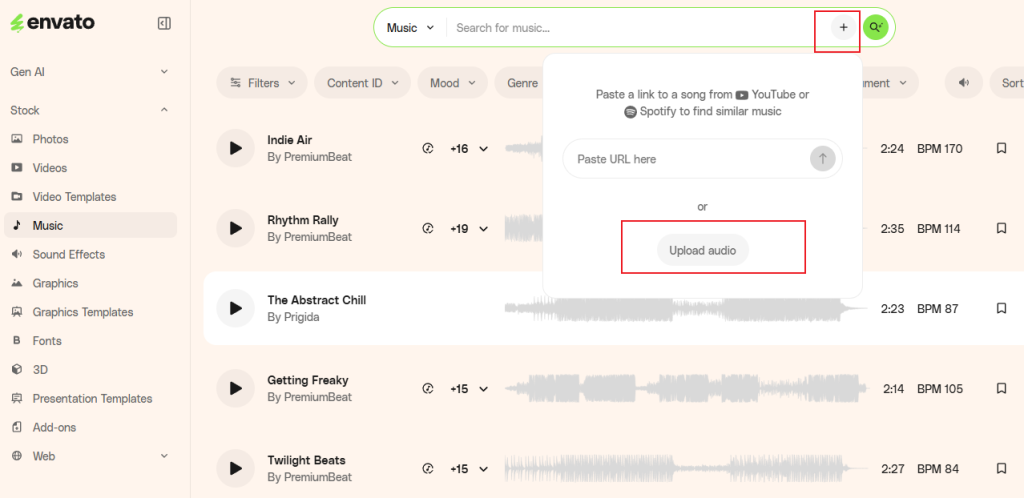Click the green AI search icon

[876, 28]
